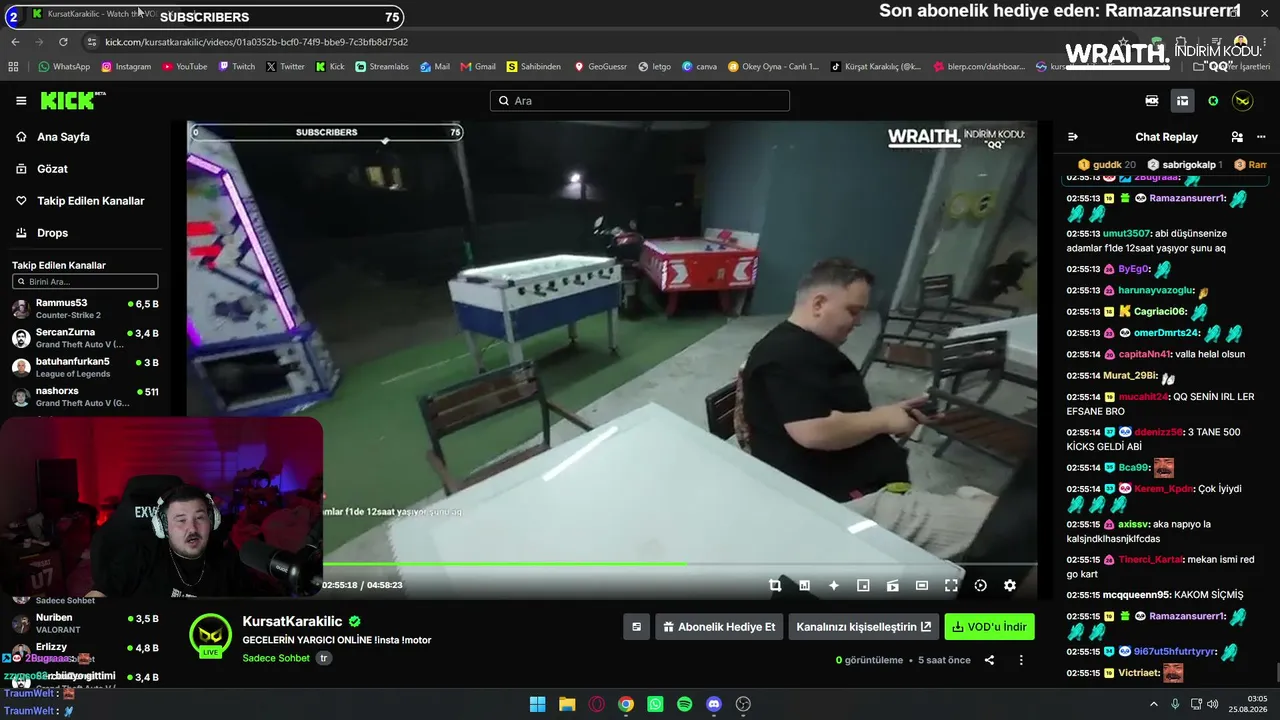Click the KursatKarakilic channel avatar with LIVE badge
1280x720 pixels.
210,635
